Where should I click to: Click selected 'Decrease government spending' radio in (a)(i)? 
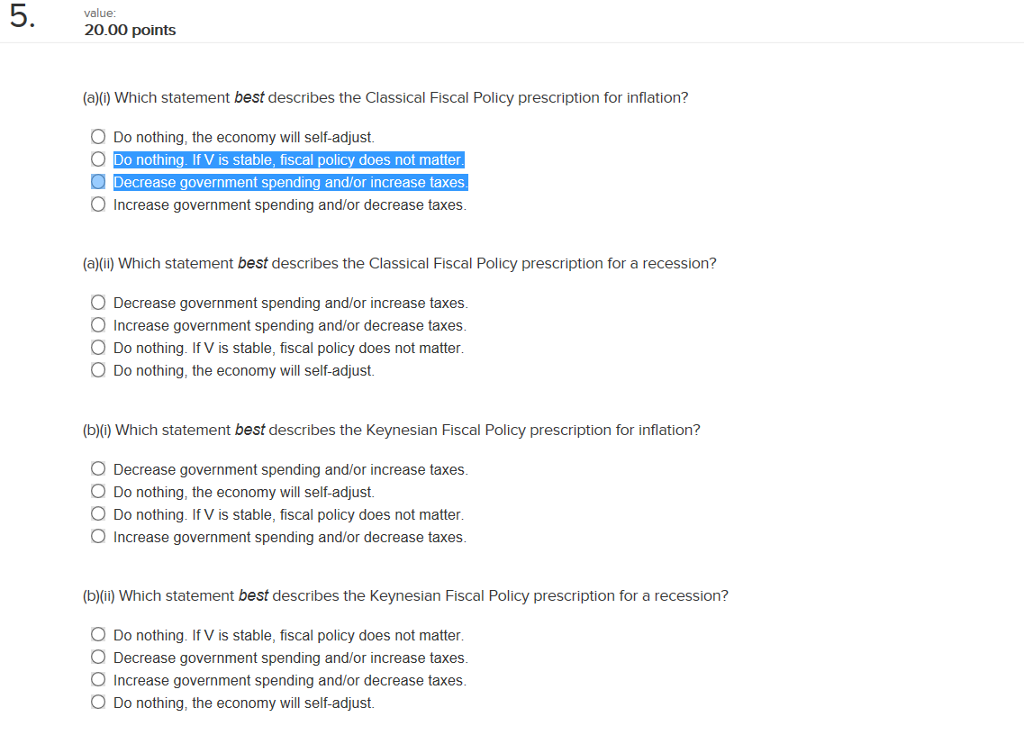pos(98,182)
